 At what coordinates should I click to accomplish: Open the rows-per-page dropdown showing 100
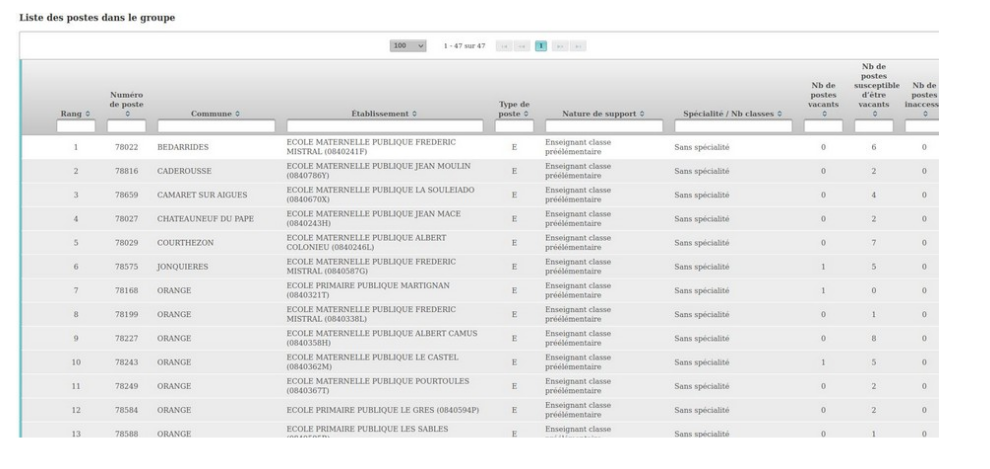[x=408, y=46]
